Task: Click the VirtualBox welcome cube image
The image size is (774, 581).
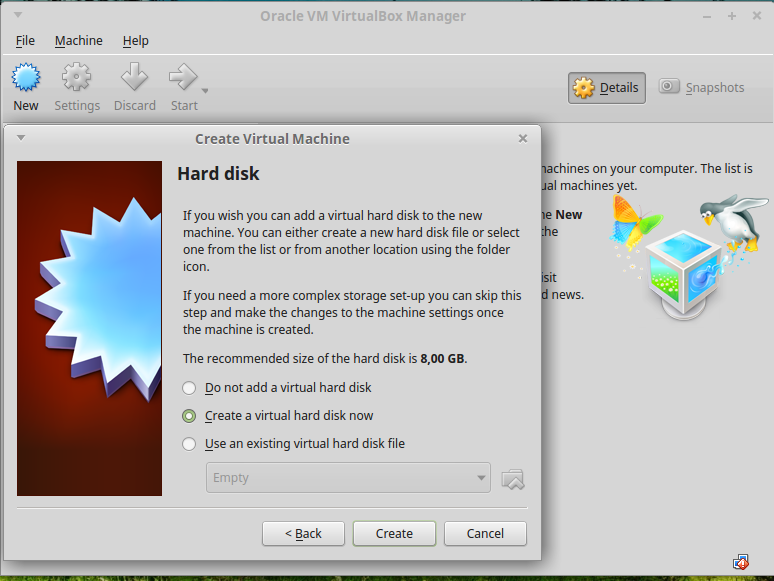Action: (687, 257)
